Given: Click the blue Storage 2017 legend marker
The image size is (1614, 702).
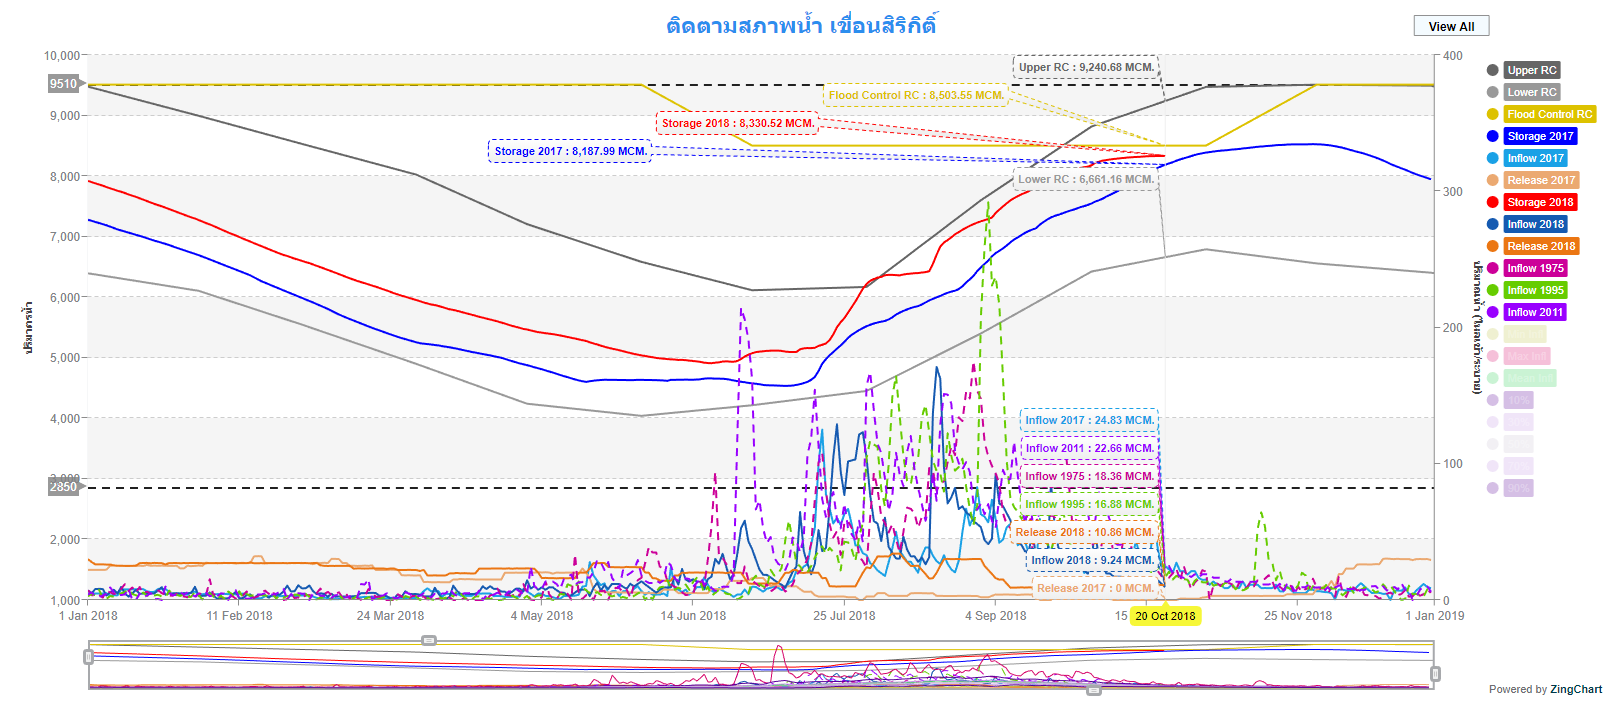Looking at the screenshot, I should 1492,136.
